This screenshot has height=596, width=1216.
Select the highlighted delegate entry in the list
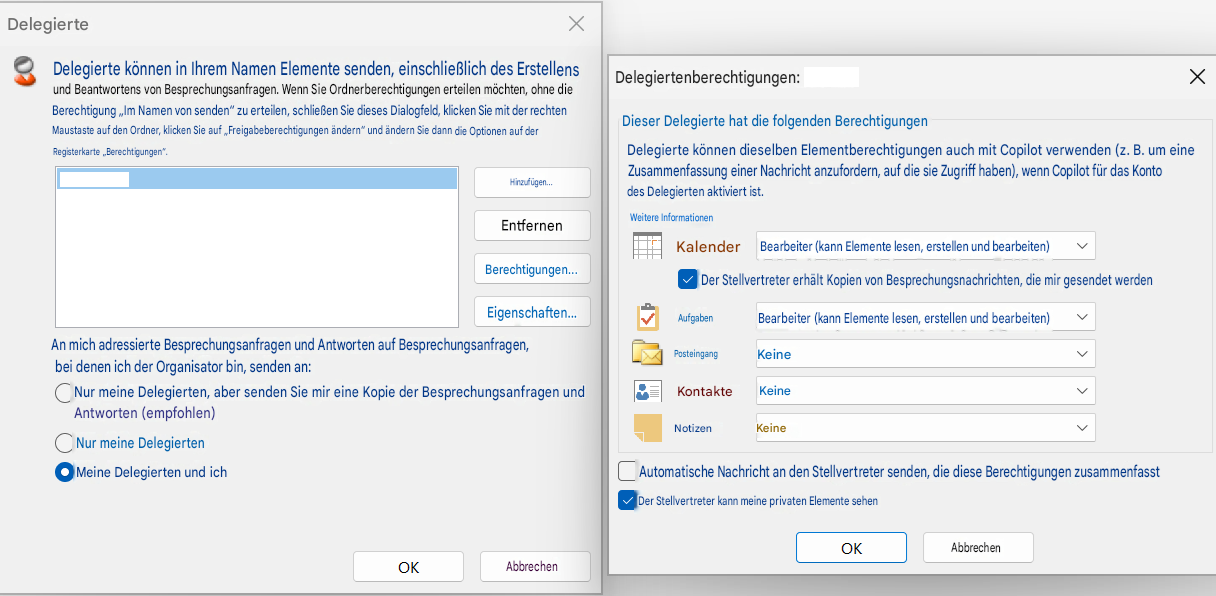click(257, 180)
